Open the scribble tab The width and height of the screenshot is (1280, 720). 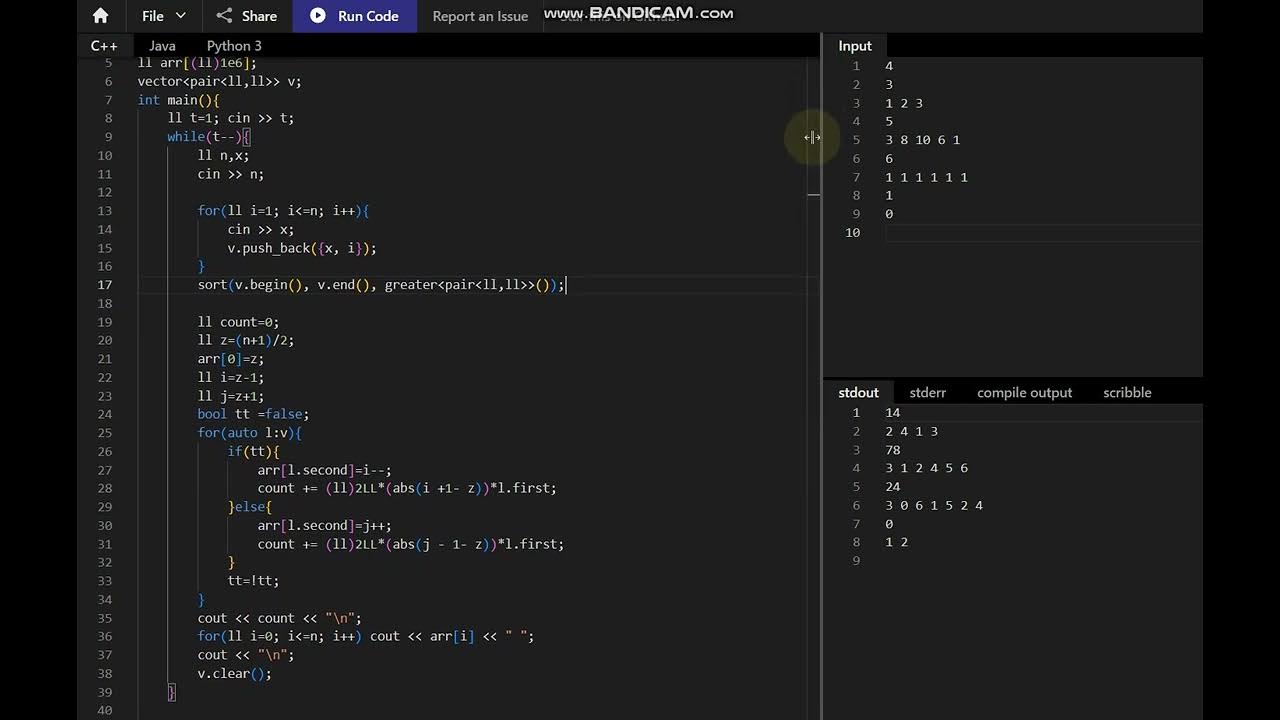click(x=1127, y=393)
